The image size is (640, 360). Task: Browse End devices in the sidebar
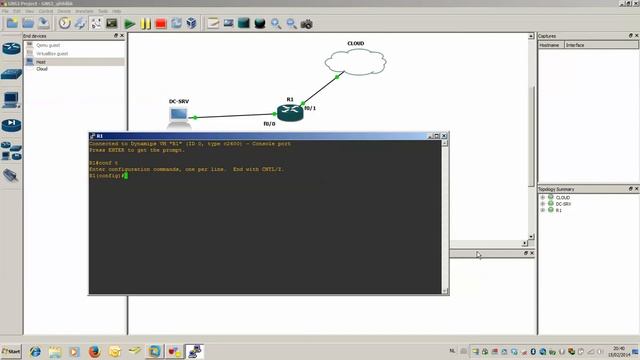click(x=11, y=100)
